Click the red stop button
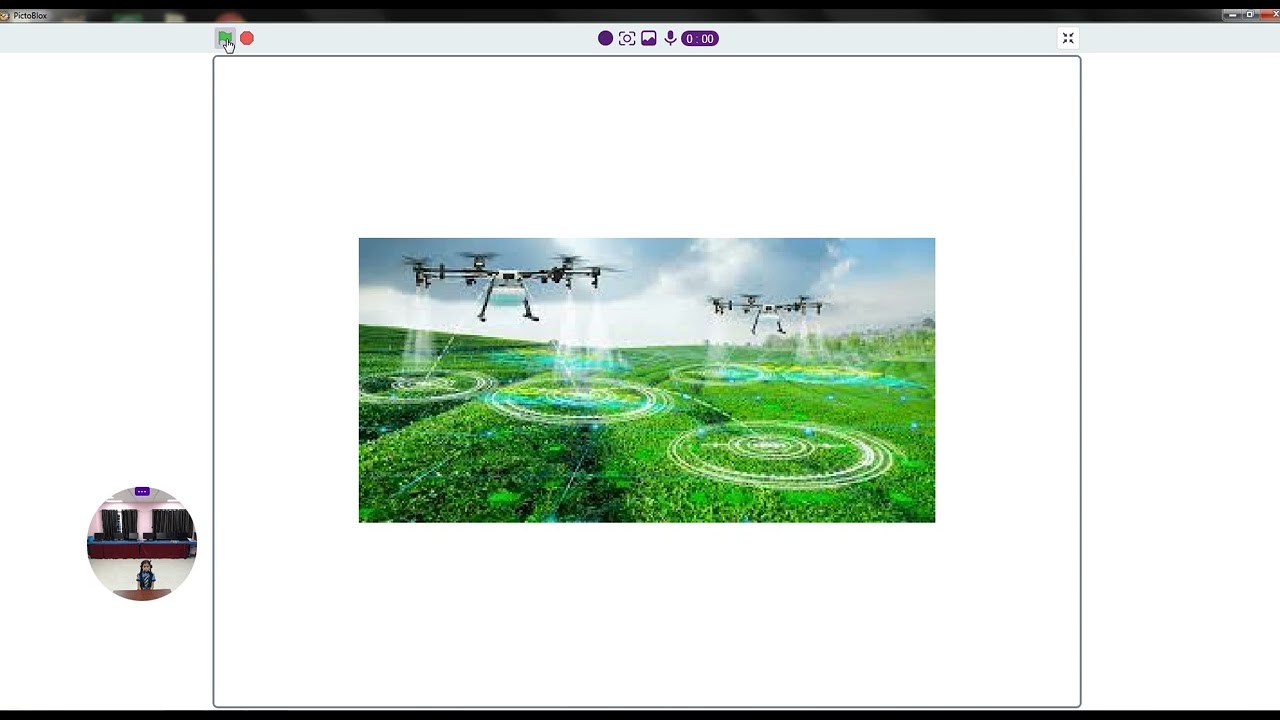Image resolution: width=1280 pixels, height=720 pixels. [x=247, y=38]
